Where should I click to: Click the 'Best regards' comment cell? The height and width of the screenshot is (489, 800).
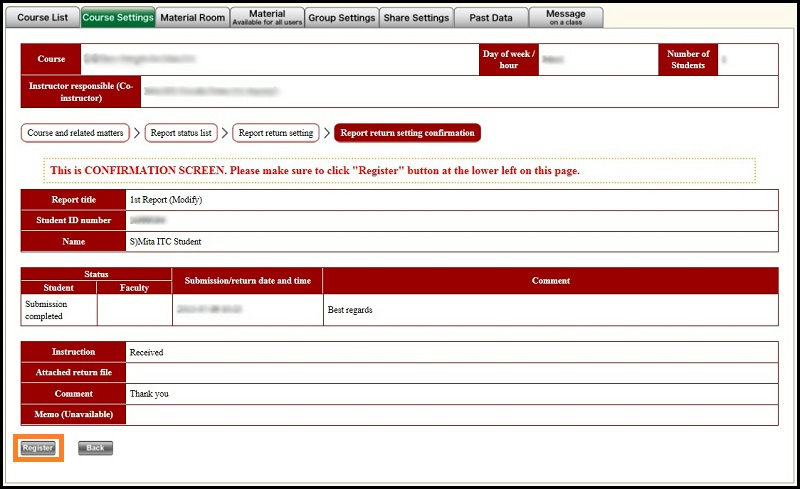point(349,310)
